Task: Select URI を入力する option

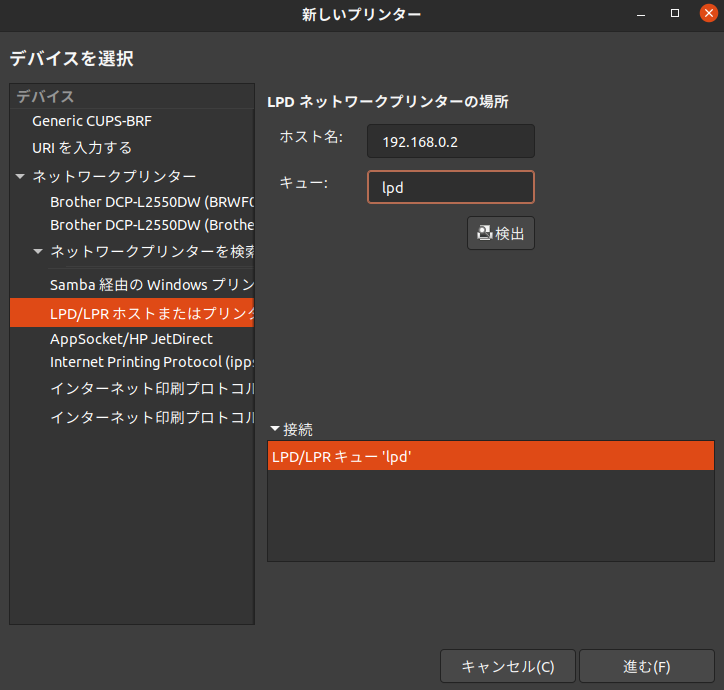Action: [x=82, y=148]
